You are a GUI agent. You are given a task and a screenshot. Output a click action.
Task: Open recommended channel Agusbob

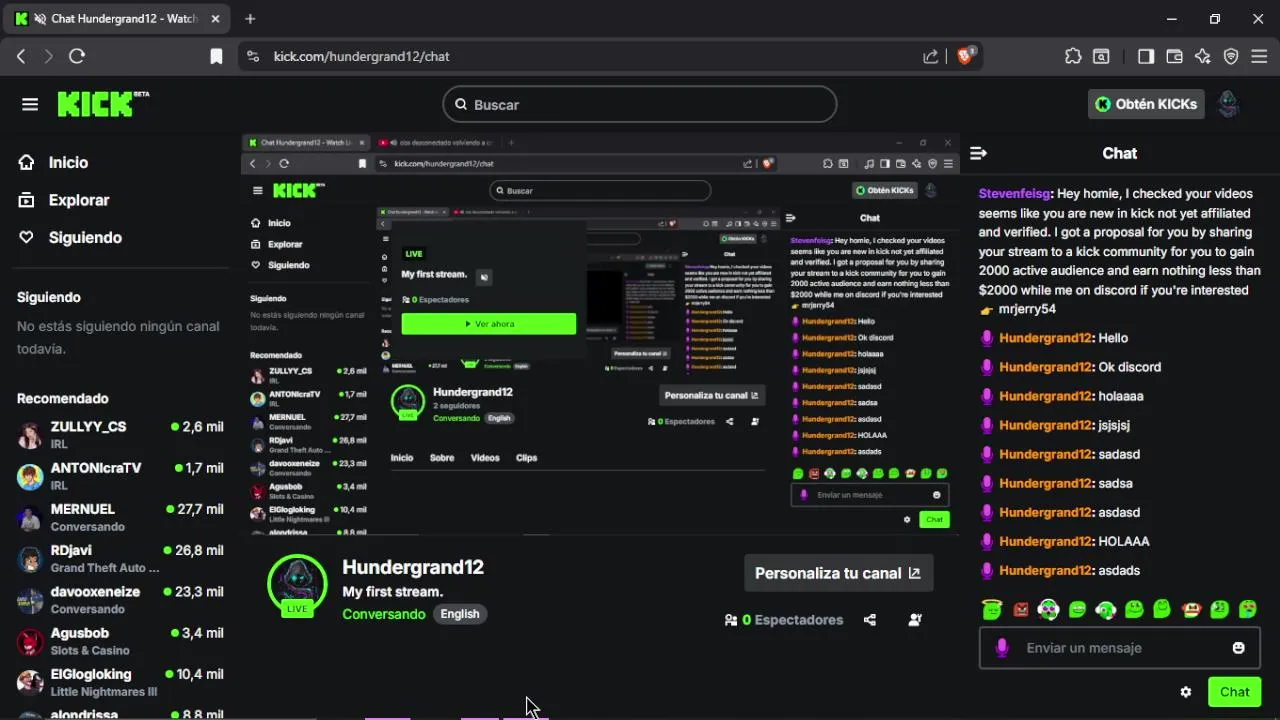click(x=120, y=641)
